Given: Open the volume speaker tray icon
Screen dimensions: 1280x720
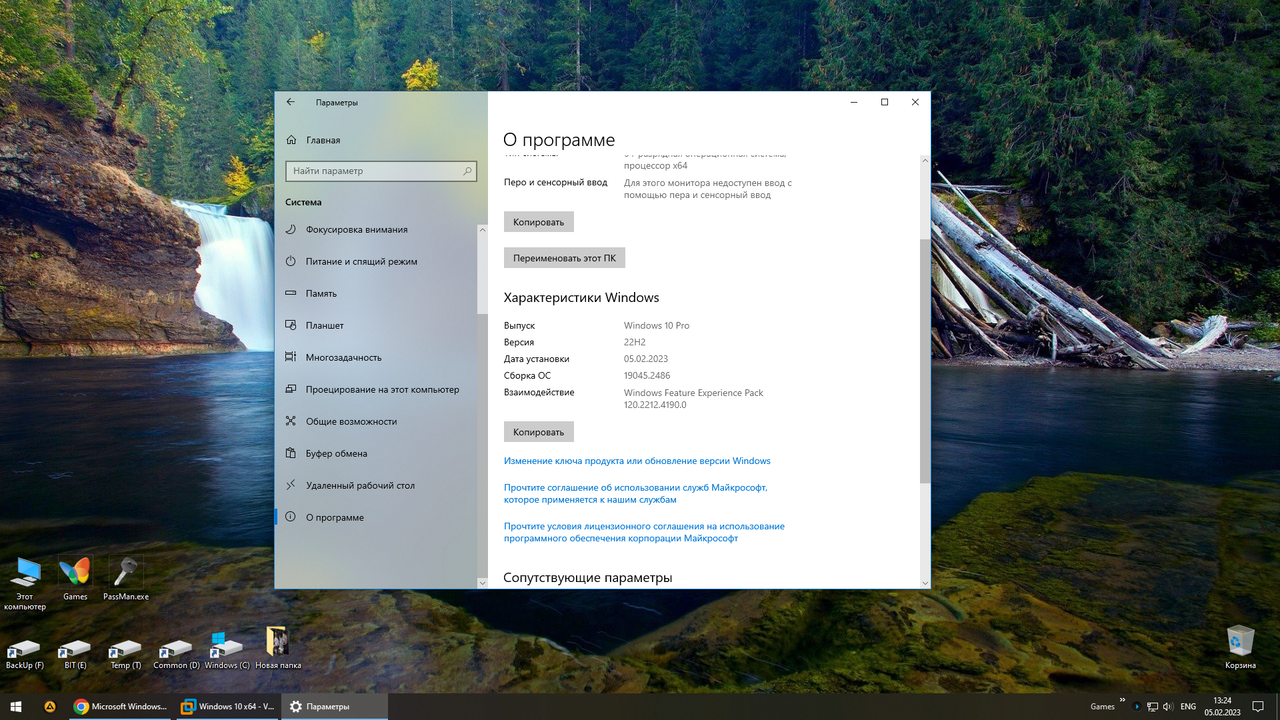Looking at the screenshot, I should 1168,707.
